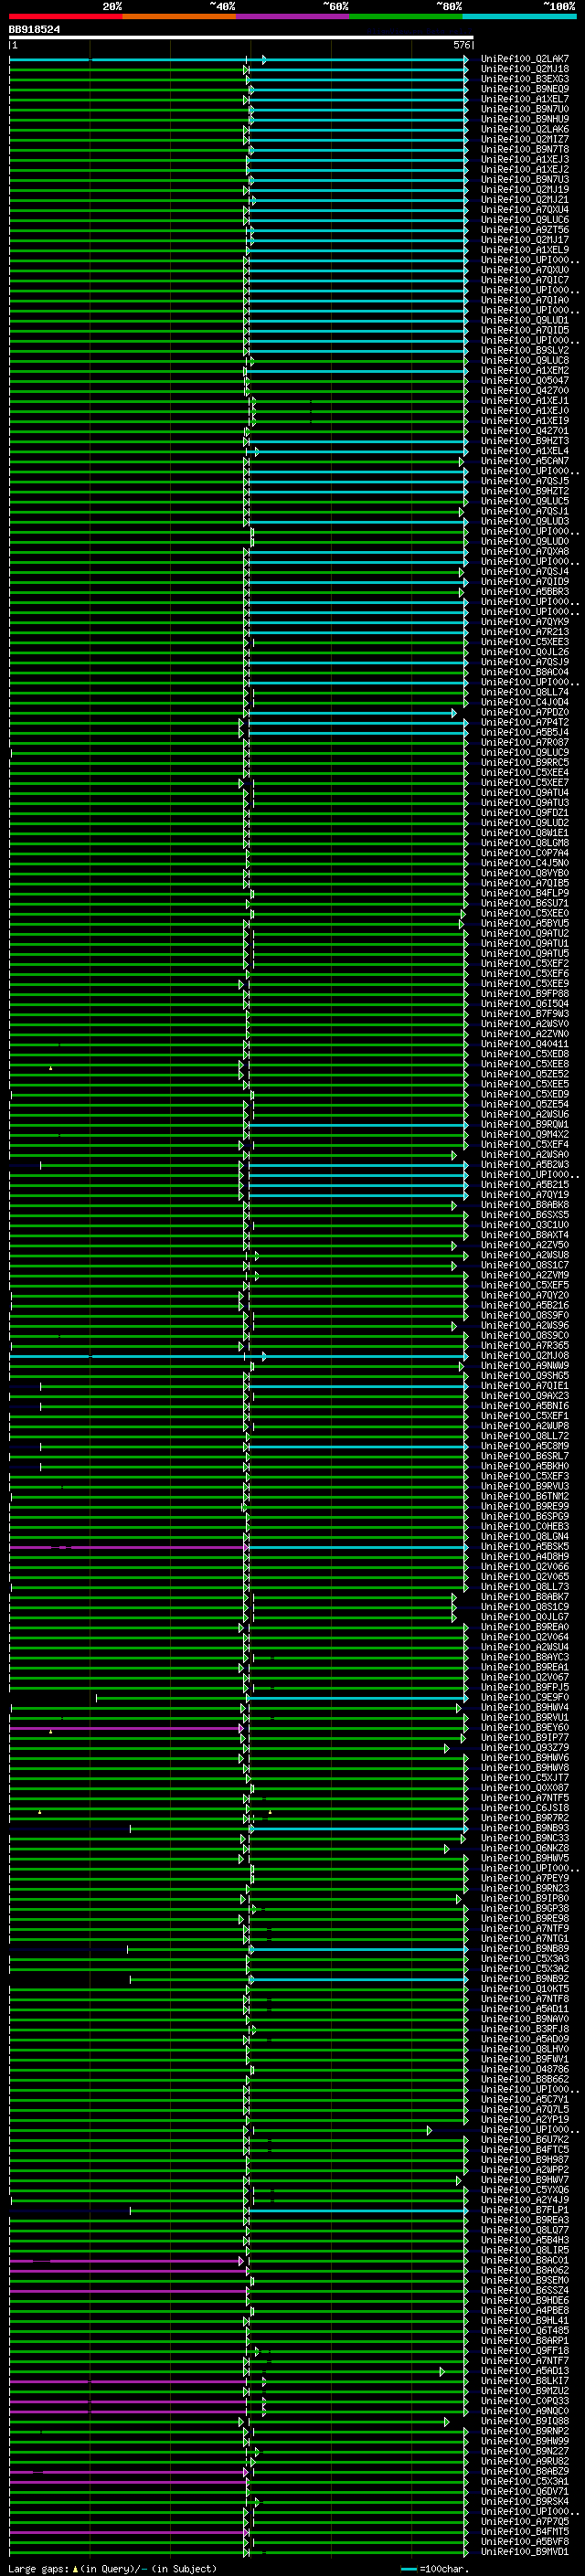This screenshot has width=585, height=2576.
Task: Open hit UniRef100_A1XEL7
Action: click(525, 99)
